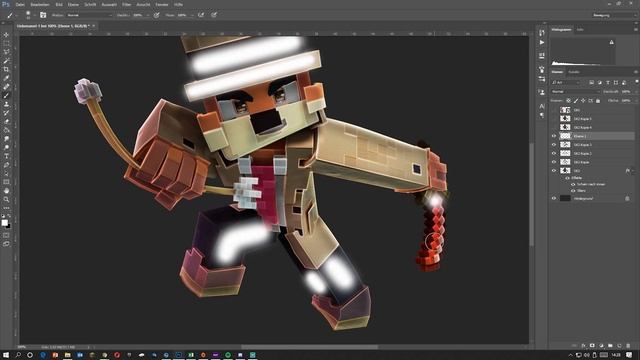Image resolution: width=640 pixels, height=360 pixels.
Task: Collapse the SKG layer effects list
Action: click(x=633, y=171)
